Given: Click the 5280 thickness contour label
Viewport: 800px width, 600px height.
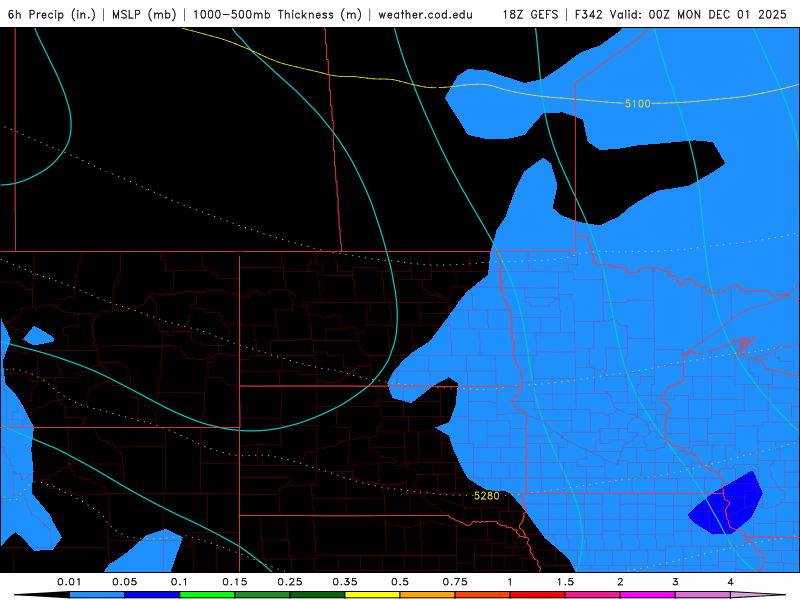Looking at the screenshot, I should click(486, 495).
